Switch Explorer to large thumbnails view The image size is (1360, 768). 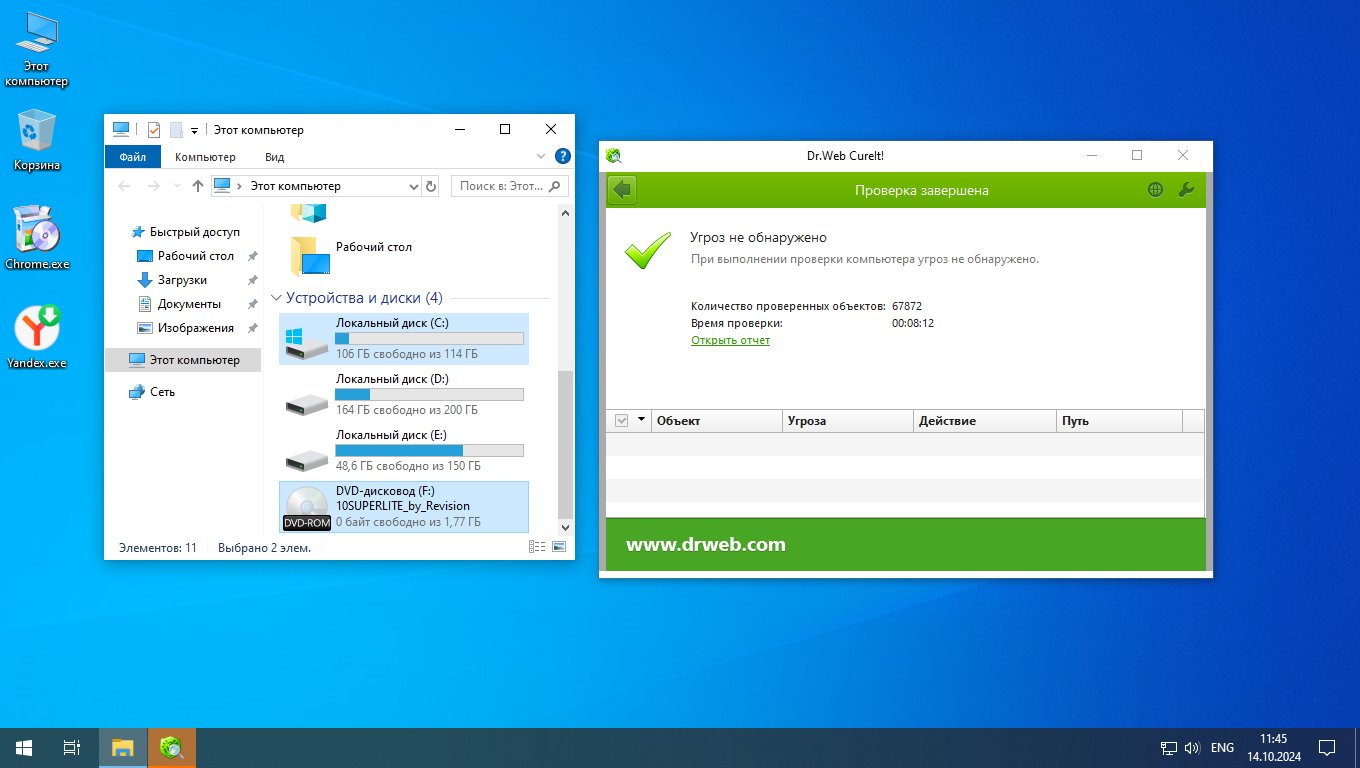[559, 547]
